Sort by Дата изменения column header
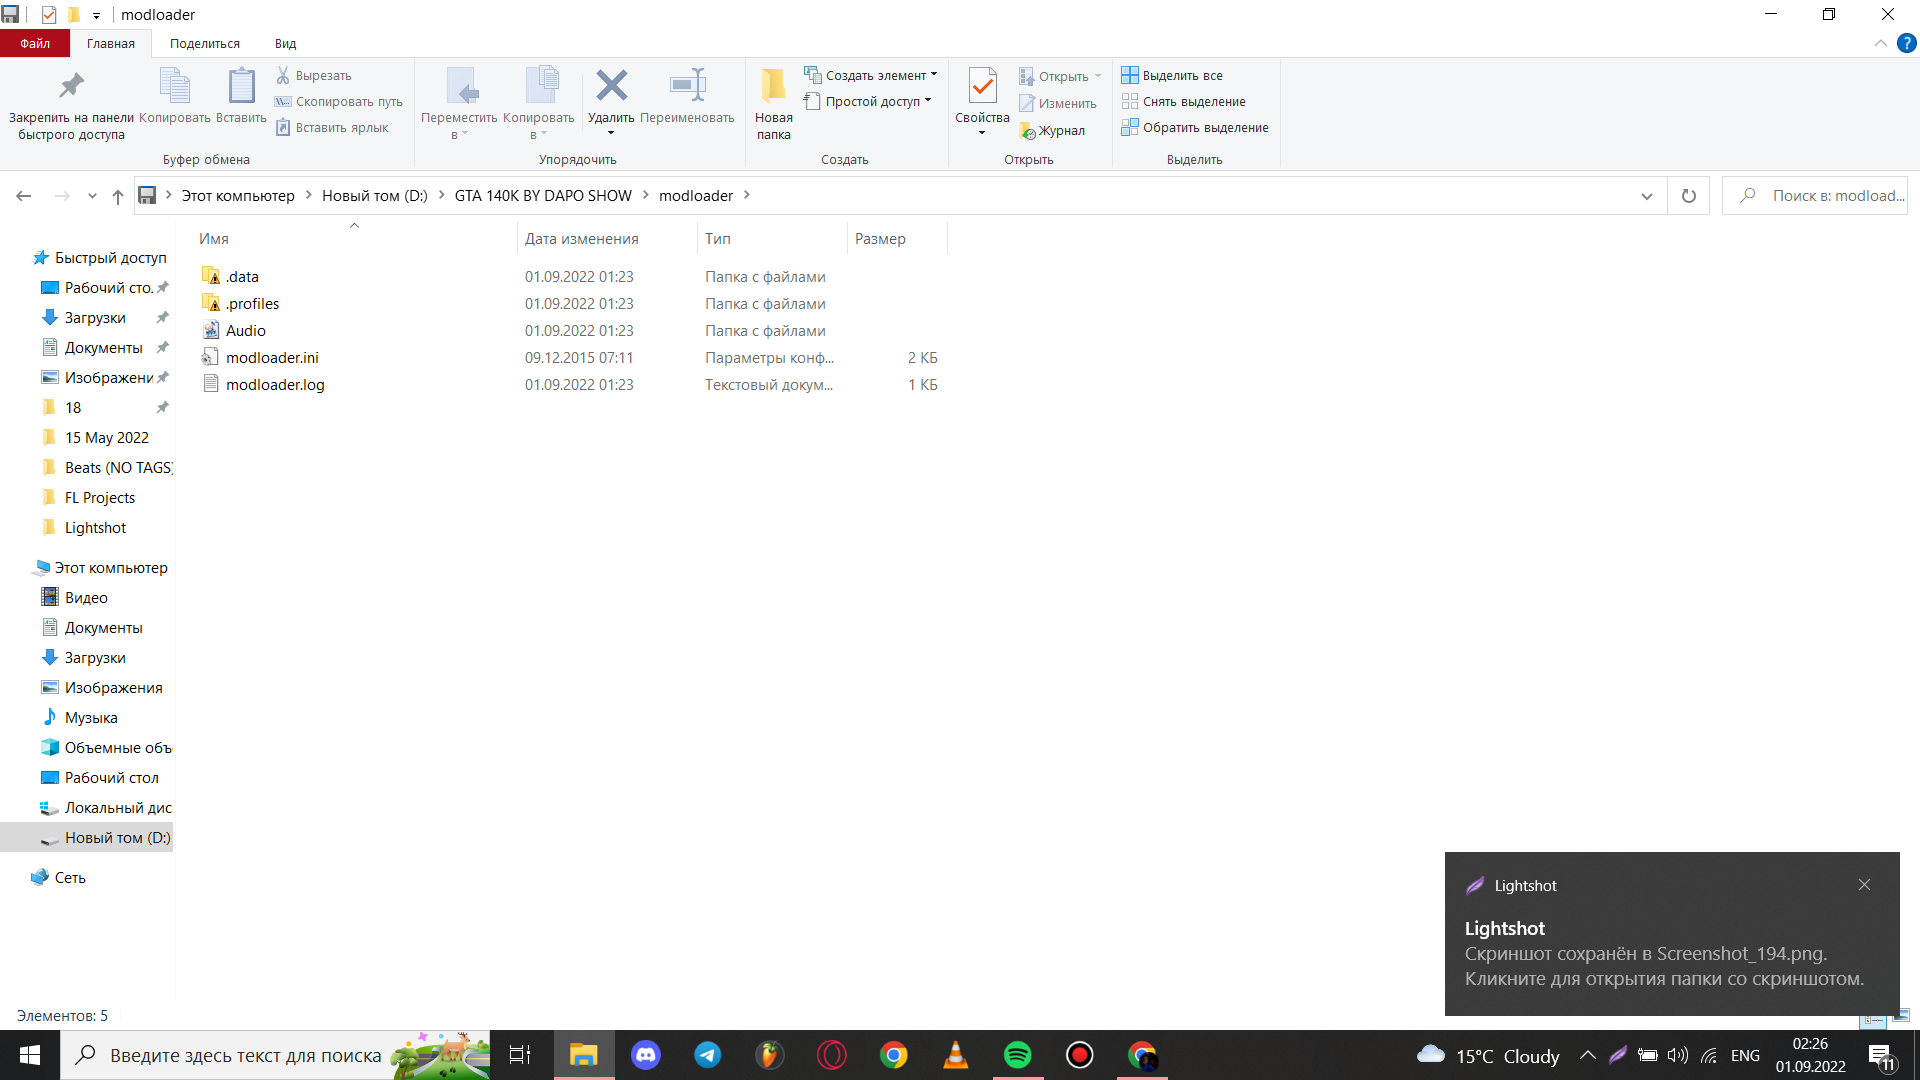Image resolution: width=1920 pixels, height=1080 pixels. pos(607,238)
